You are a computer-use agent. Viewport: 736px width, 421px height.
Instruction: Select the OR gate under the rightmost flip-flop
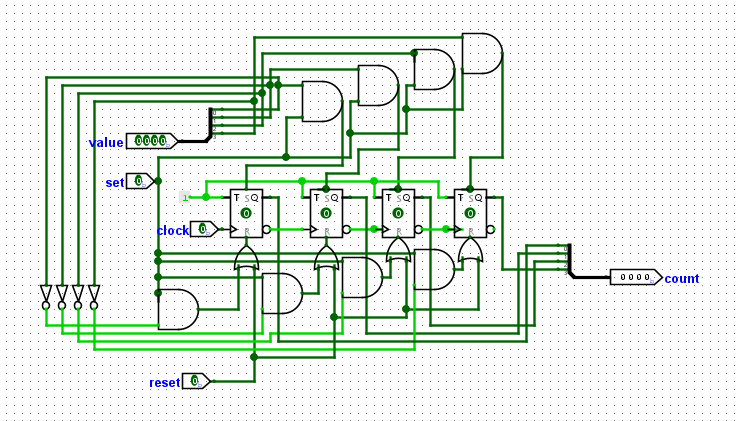pos(470,250)
